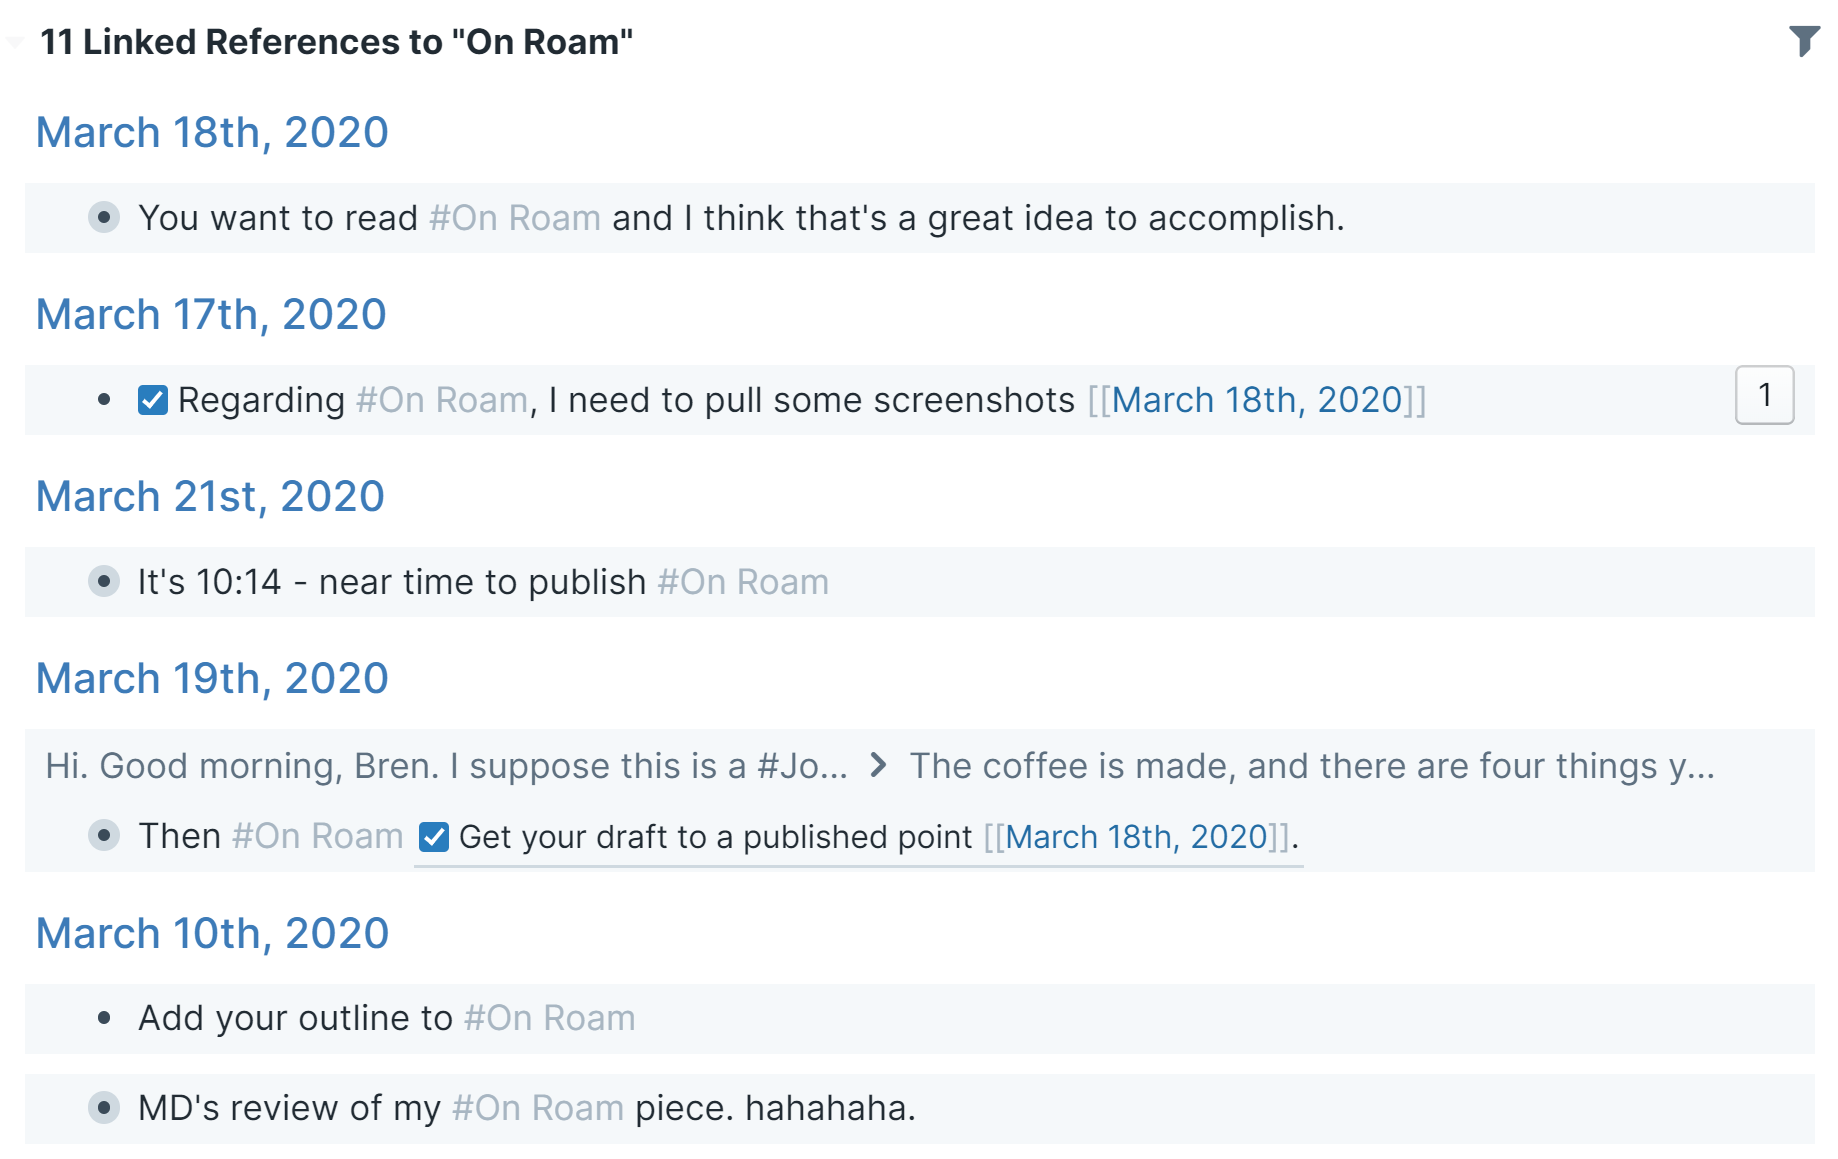Follow [[March 18th, 2020]] link after 'screenshots'

tap(1257, 400)
